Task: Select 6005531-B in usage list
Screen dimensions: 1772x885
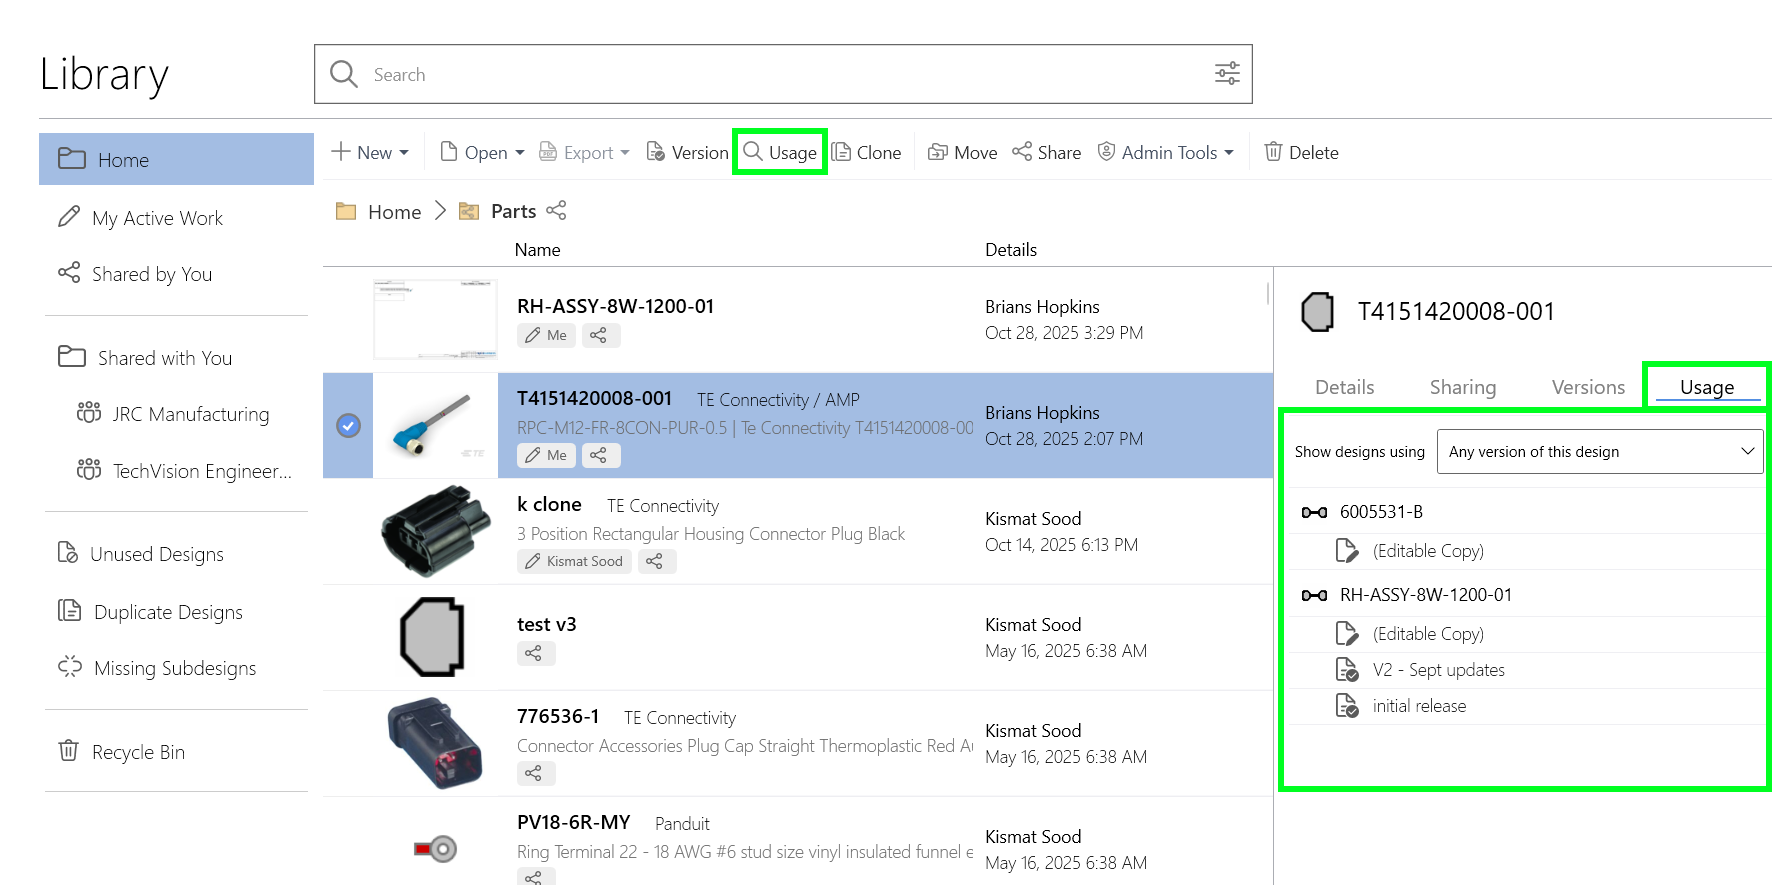Action: click(1381, 512)
